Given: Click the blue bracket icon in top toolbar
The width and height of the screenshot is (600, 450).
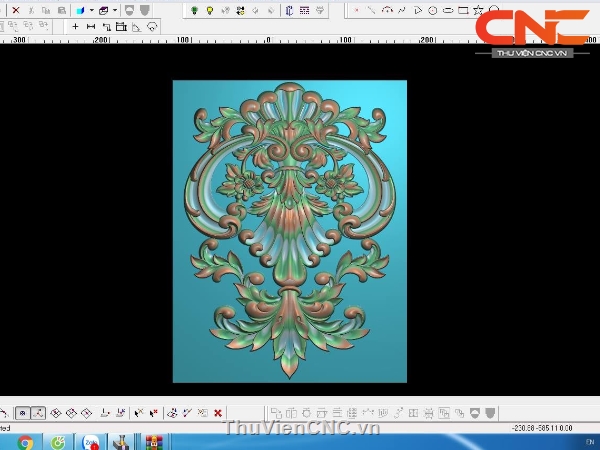Looking at the screenshot, I should pos(289,10).
